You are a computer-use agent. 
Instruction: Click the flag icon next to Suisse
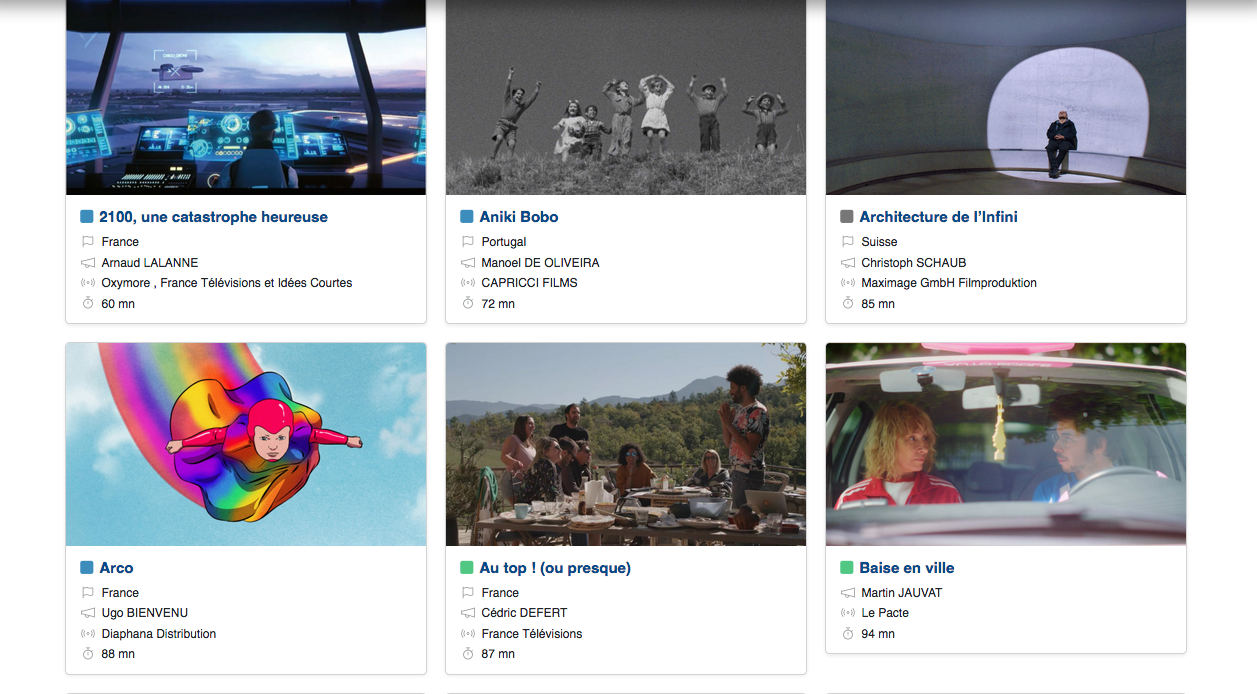pyautogui.click(x=847, y=242)
